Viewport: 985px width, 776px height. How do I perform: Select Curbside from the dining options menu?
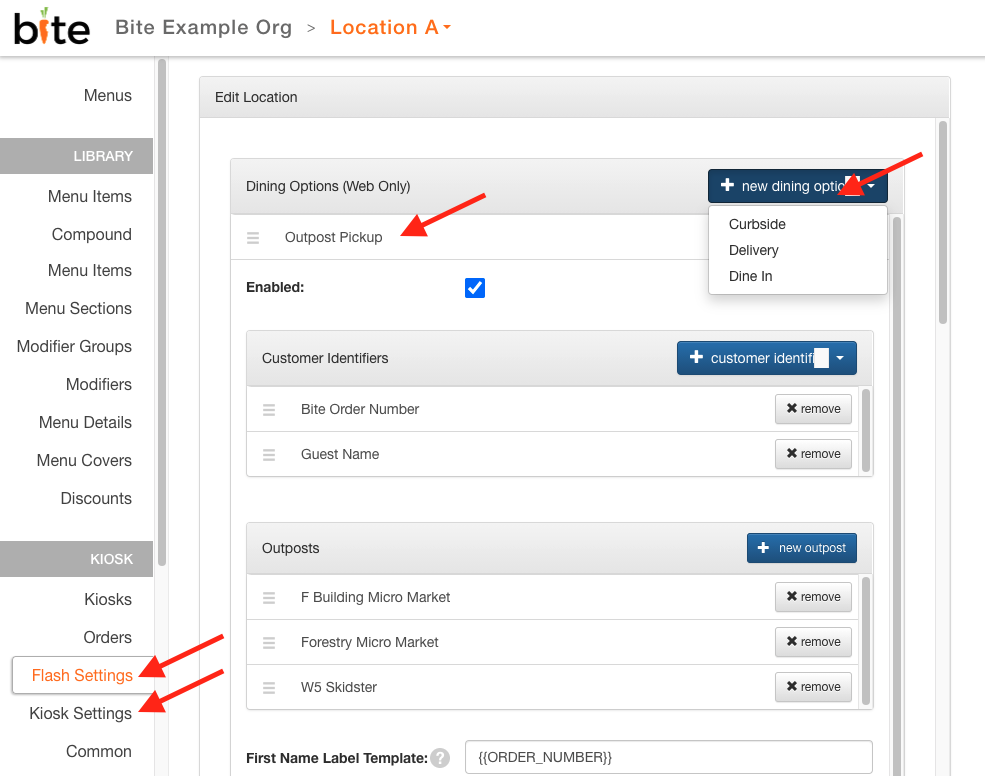click(757, 224)
